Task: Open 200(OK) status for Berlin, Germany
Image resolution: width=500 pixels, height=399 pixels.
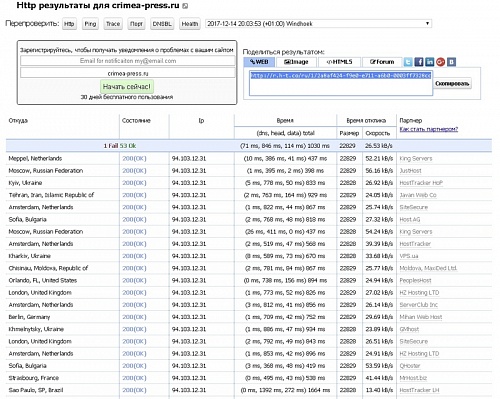Action: click(x=134, y=317)
